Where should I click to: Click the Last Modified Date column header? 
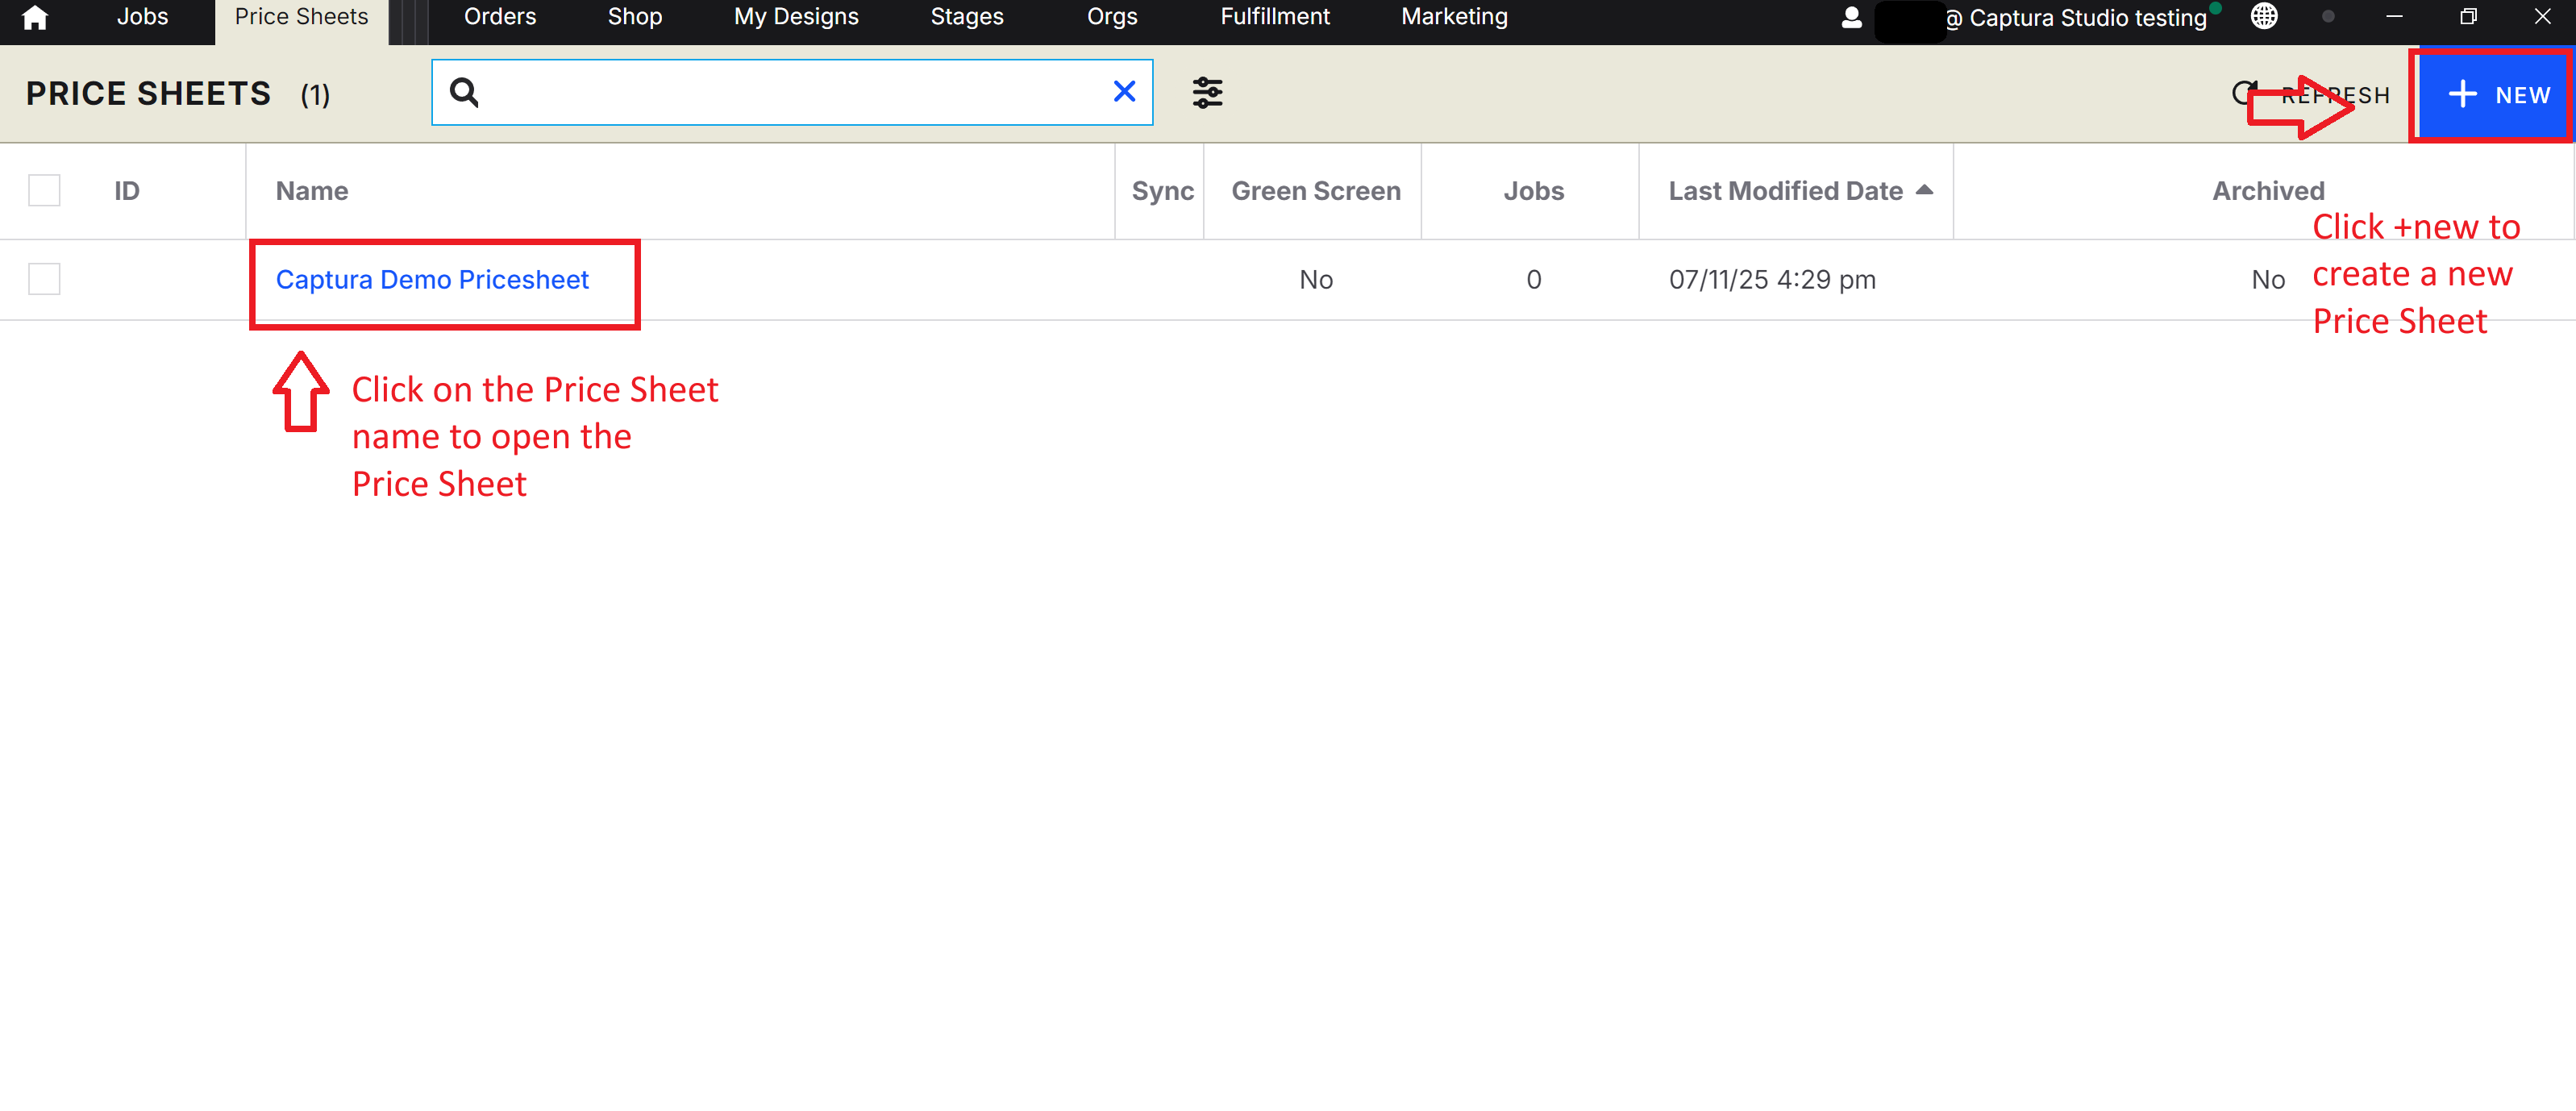[1785, 191]
